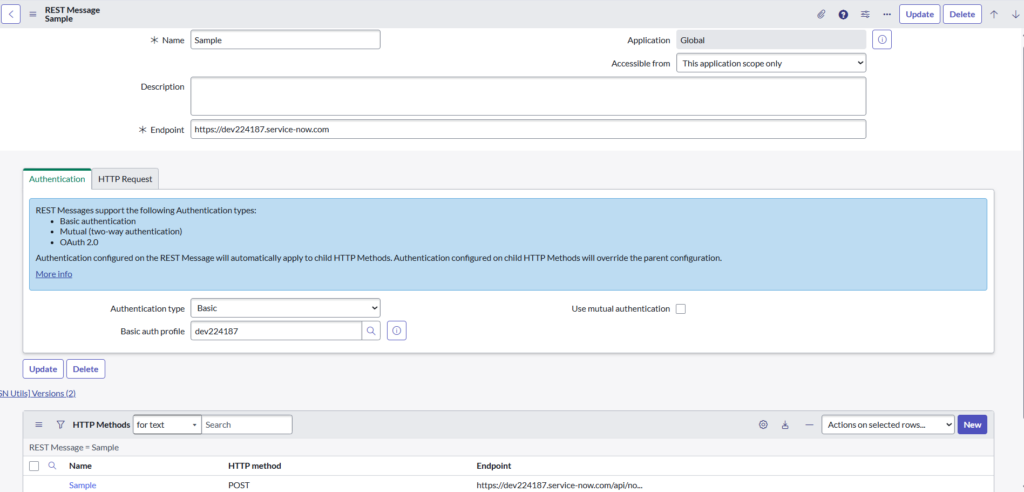Sort by the Name column header

pyautogui.click(x=80, y=466)
